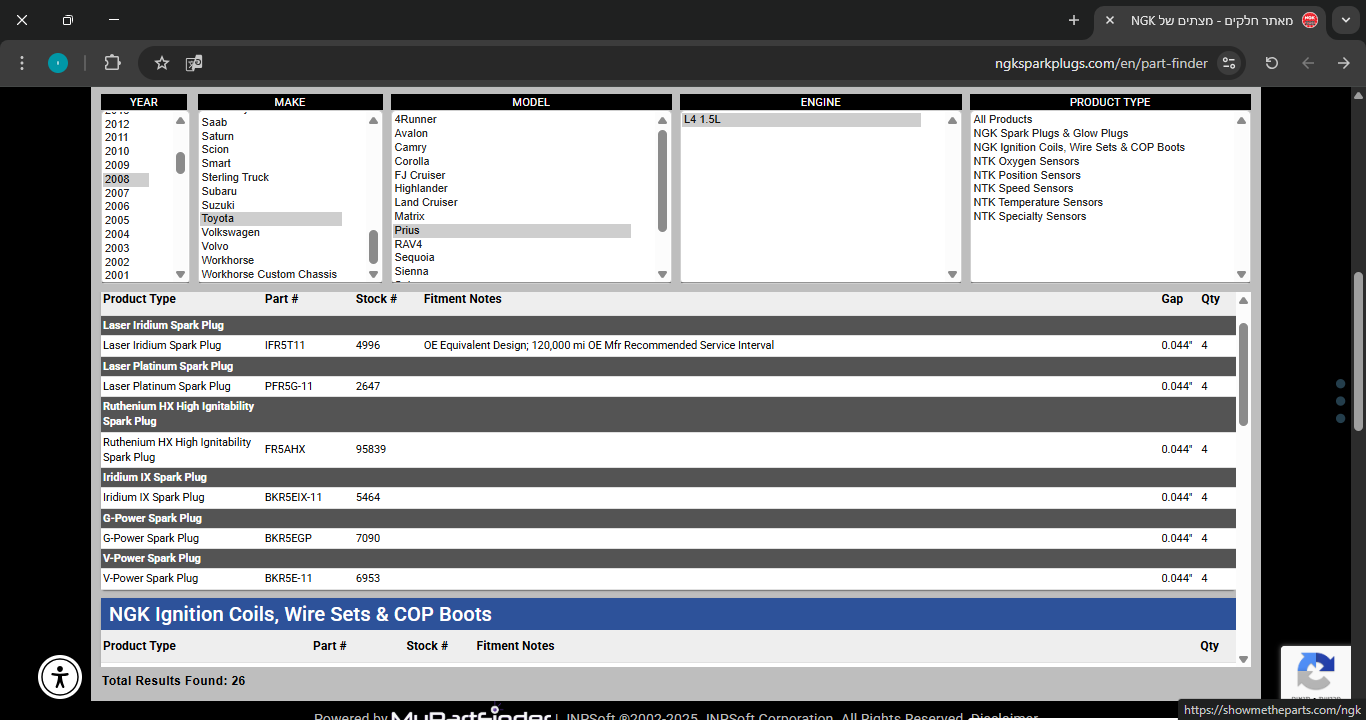The width and height of the screenshot is (1366, 720).
Task: Click the Disclaimer link in footer
Action: coord(1004,716)
